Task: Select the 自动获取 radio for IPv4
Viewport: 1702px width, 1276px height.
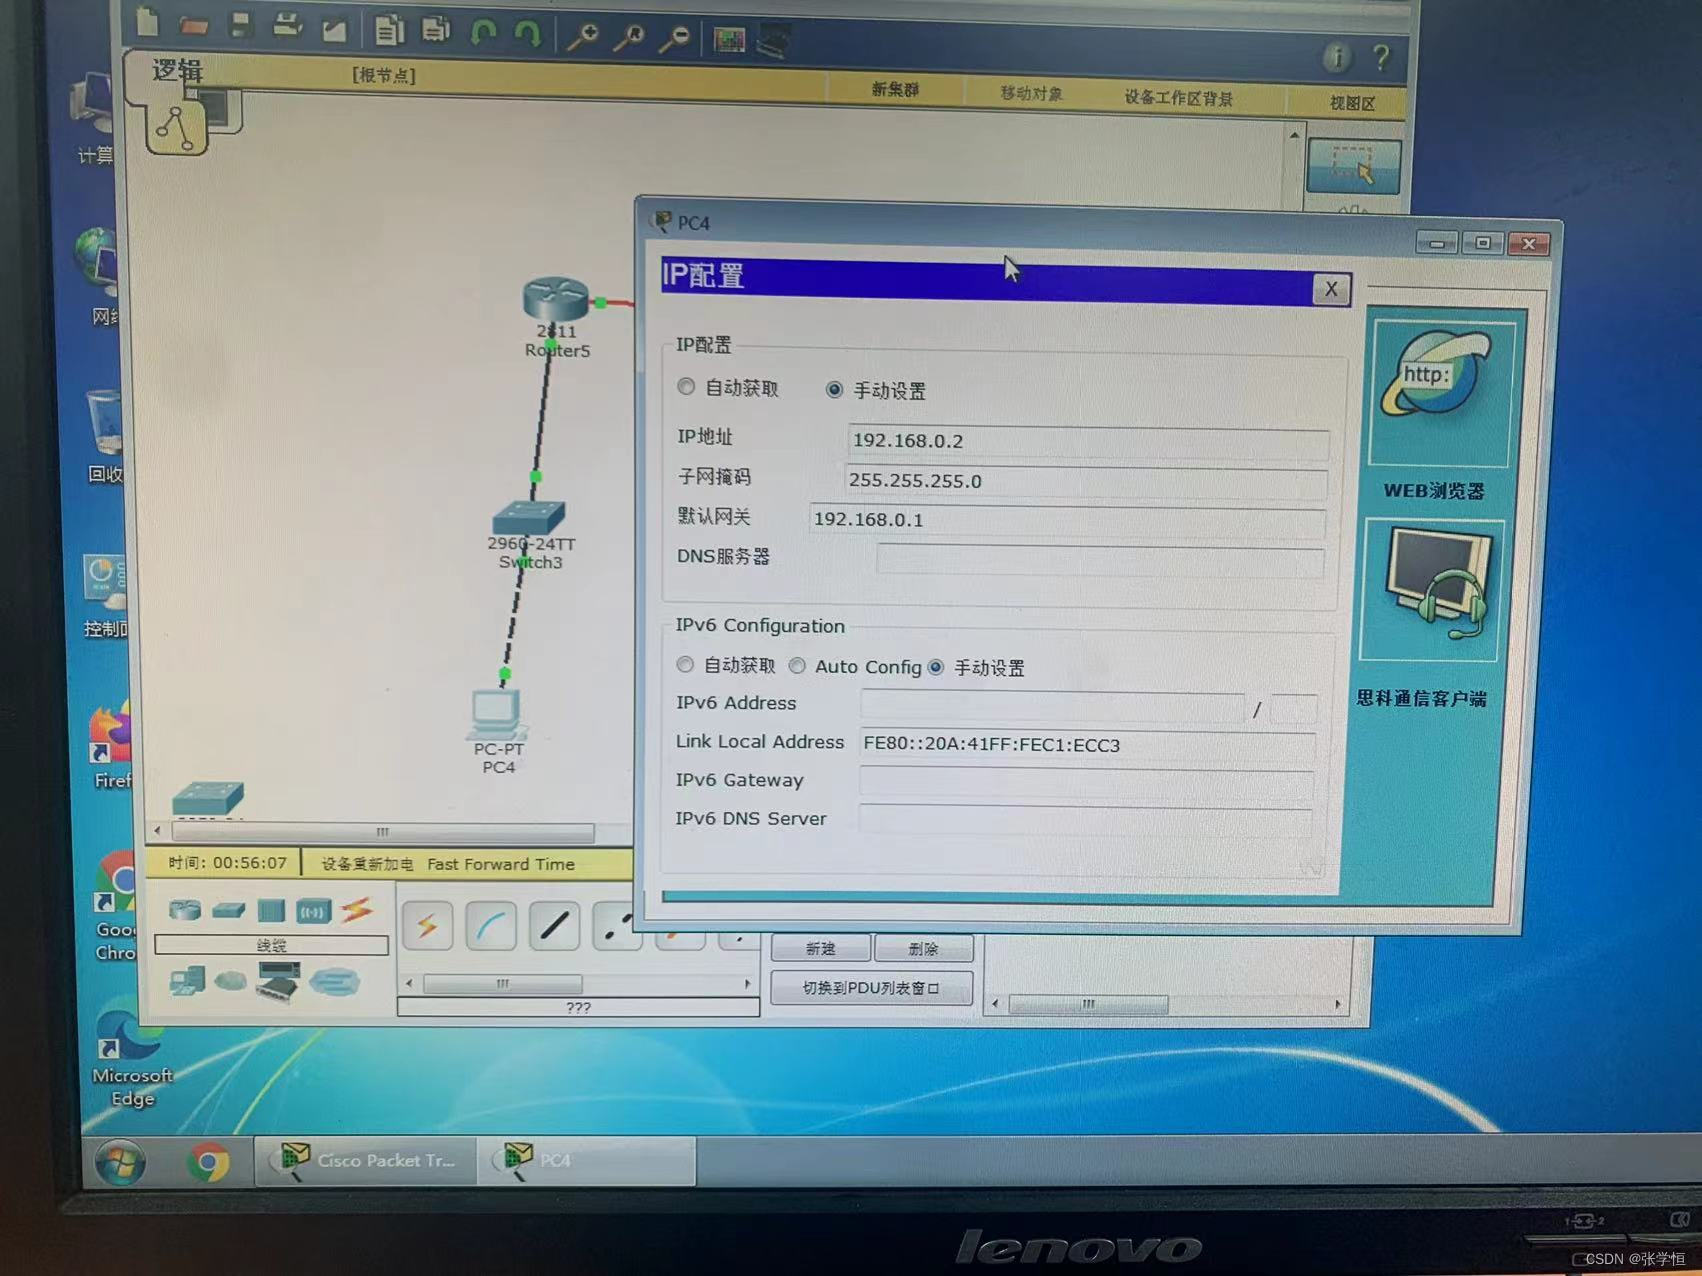Action: [686, 387]
